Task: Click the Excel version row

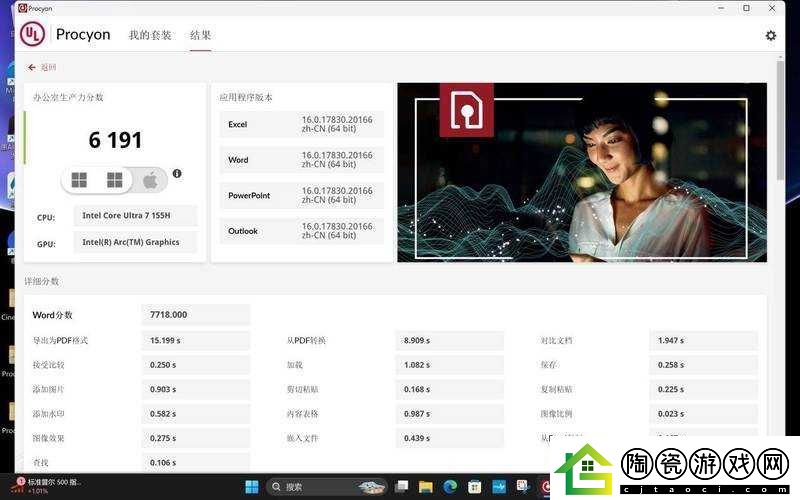Action: point(302,124)
